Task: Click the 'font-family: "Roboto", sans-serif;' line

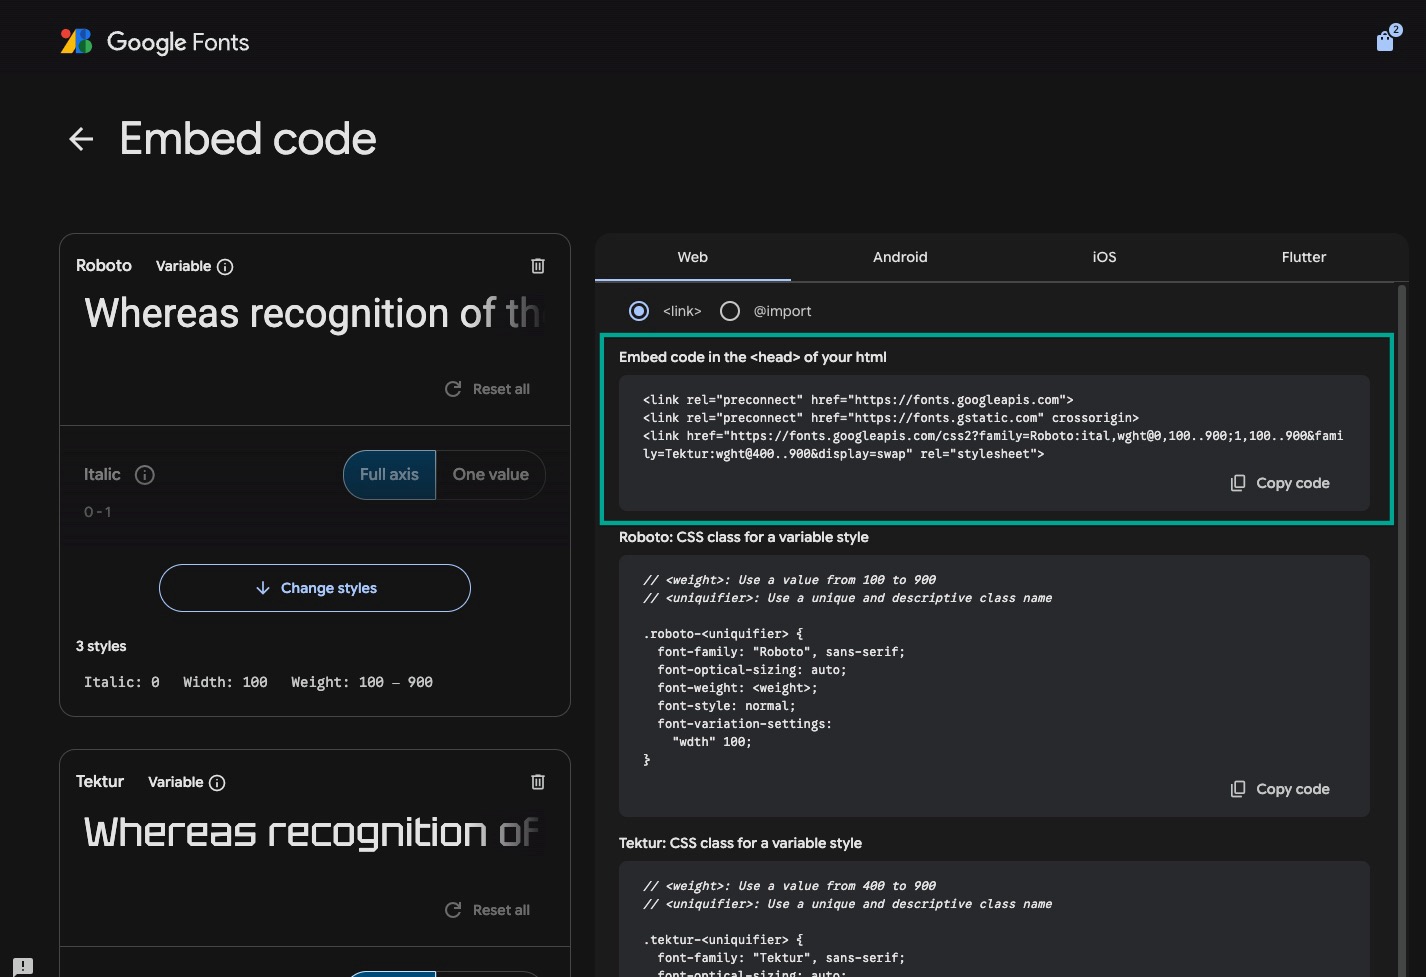Action: (x=781, y=652)
